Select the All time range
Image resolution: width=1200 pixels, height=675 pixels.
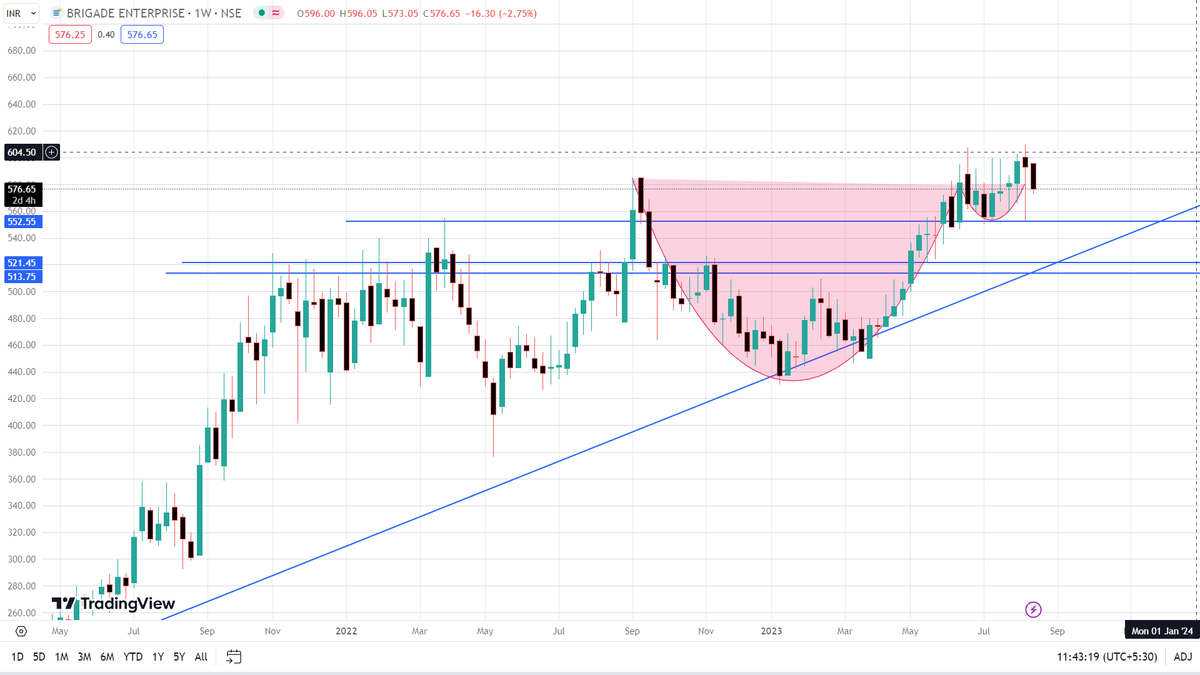coord(201,657)
